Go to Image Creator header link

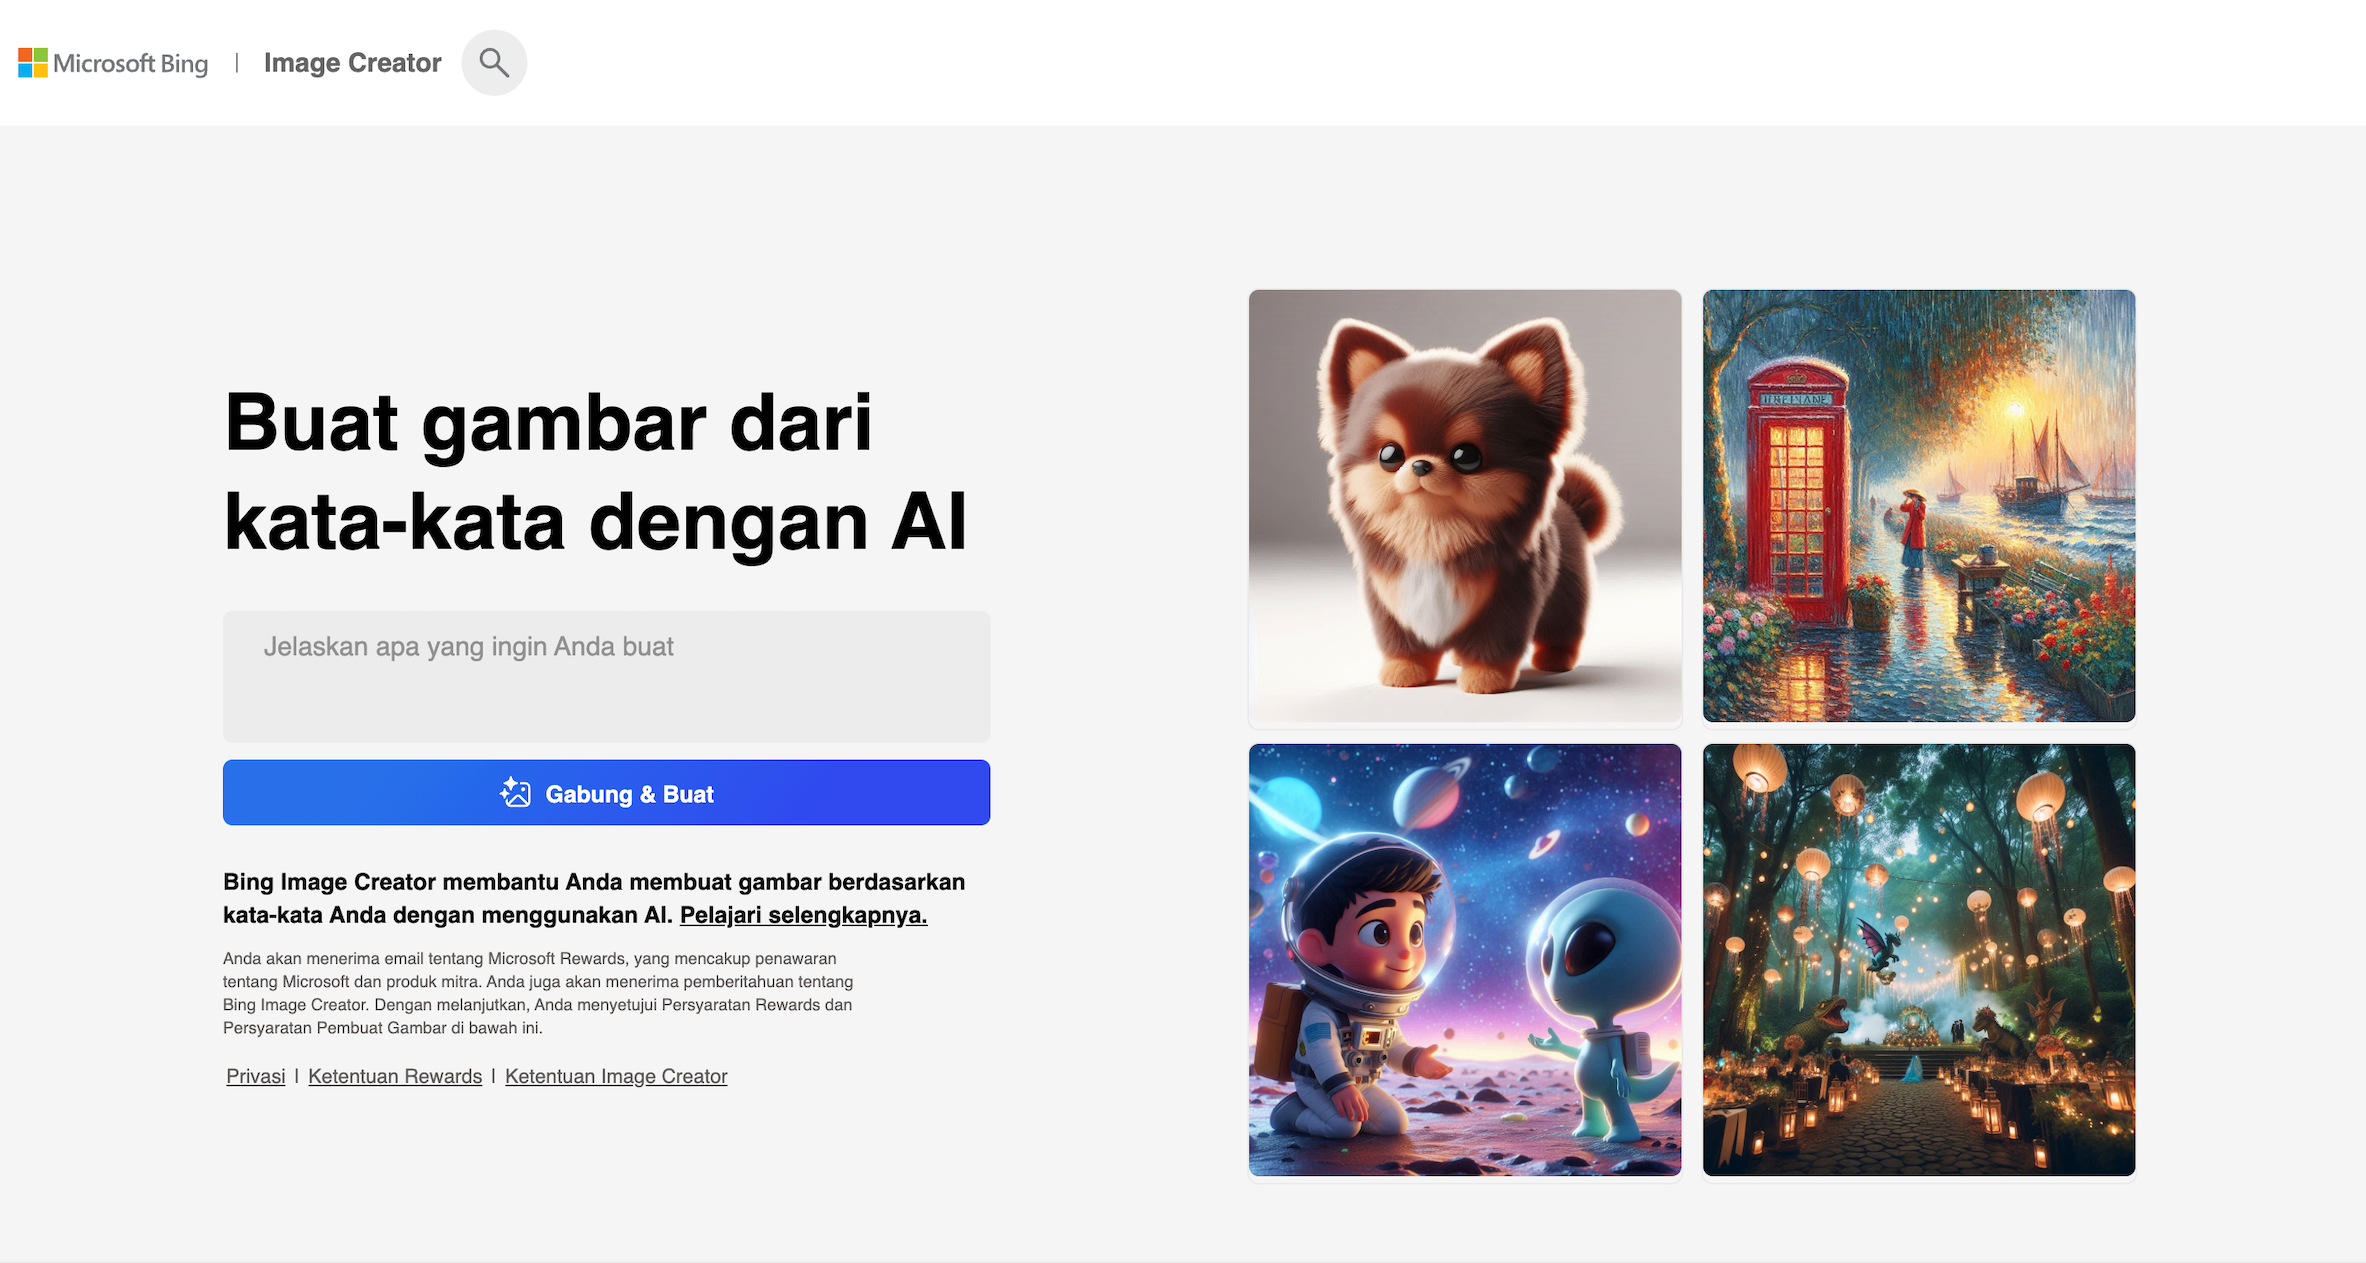[x=352, y=63]
